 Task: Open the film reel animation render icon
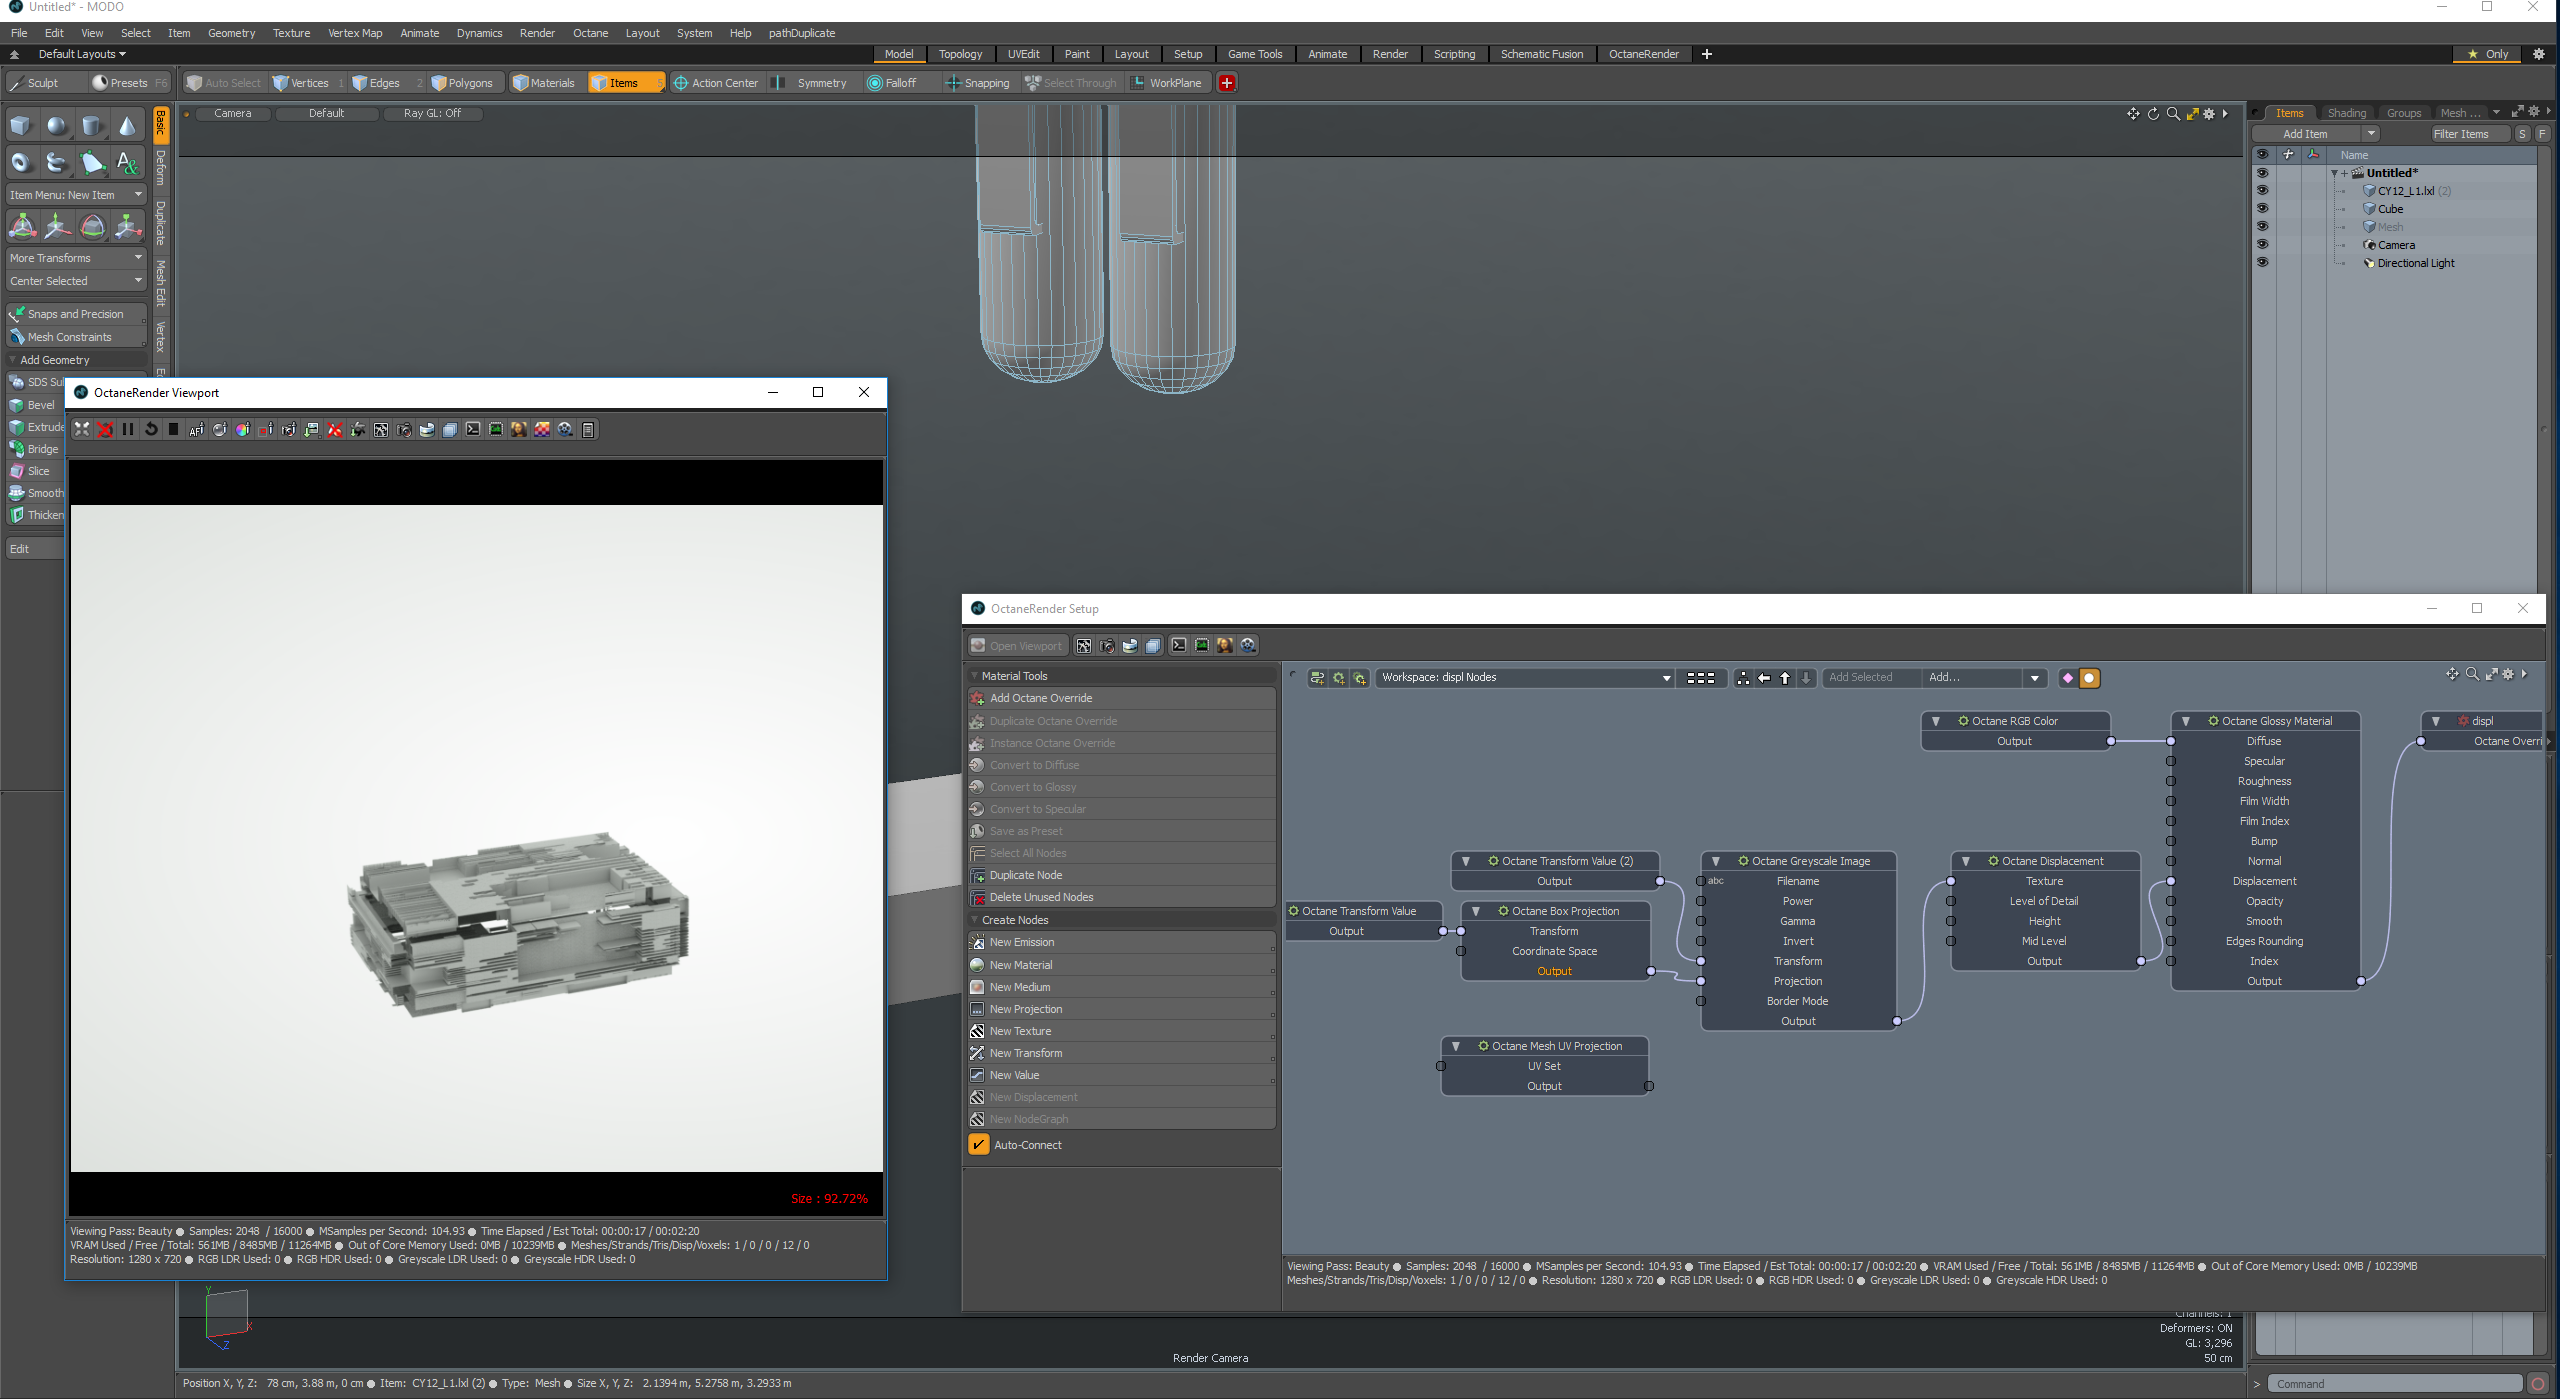pyautogui.click(x=565, y=430)
